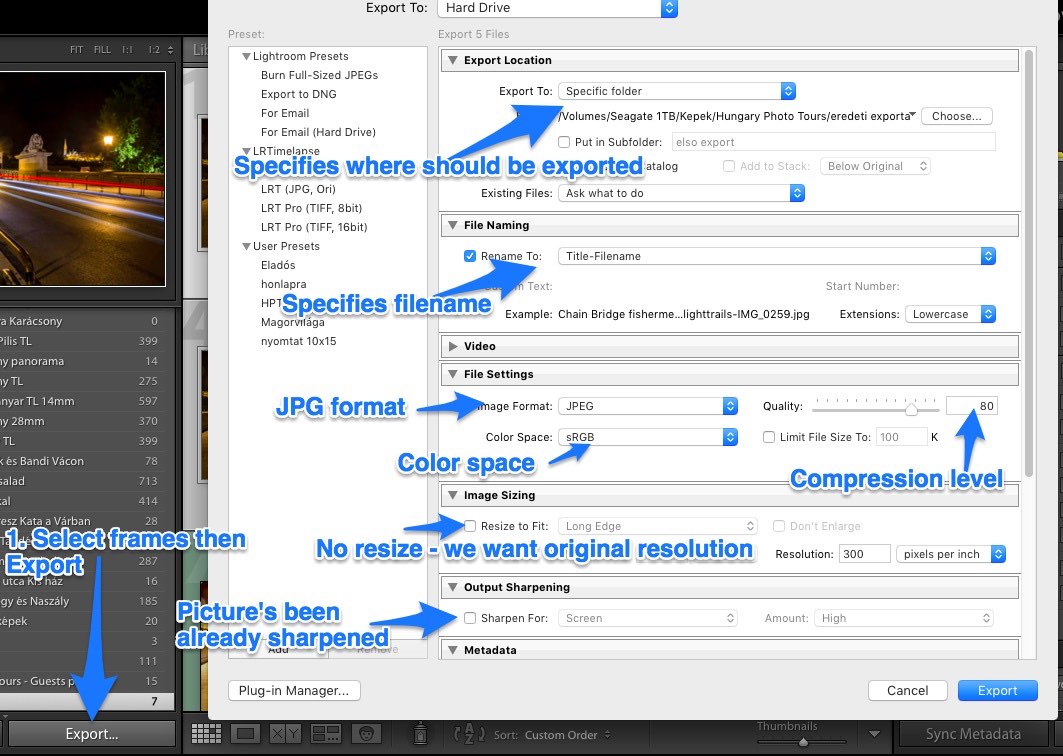Cancel the export dialog
Screen dimensions: 1063x756
(908, 690)
